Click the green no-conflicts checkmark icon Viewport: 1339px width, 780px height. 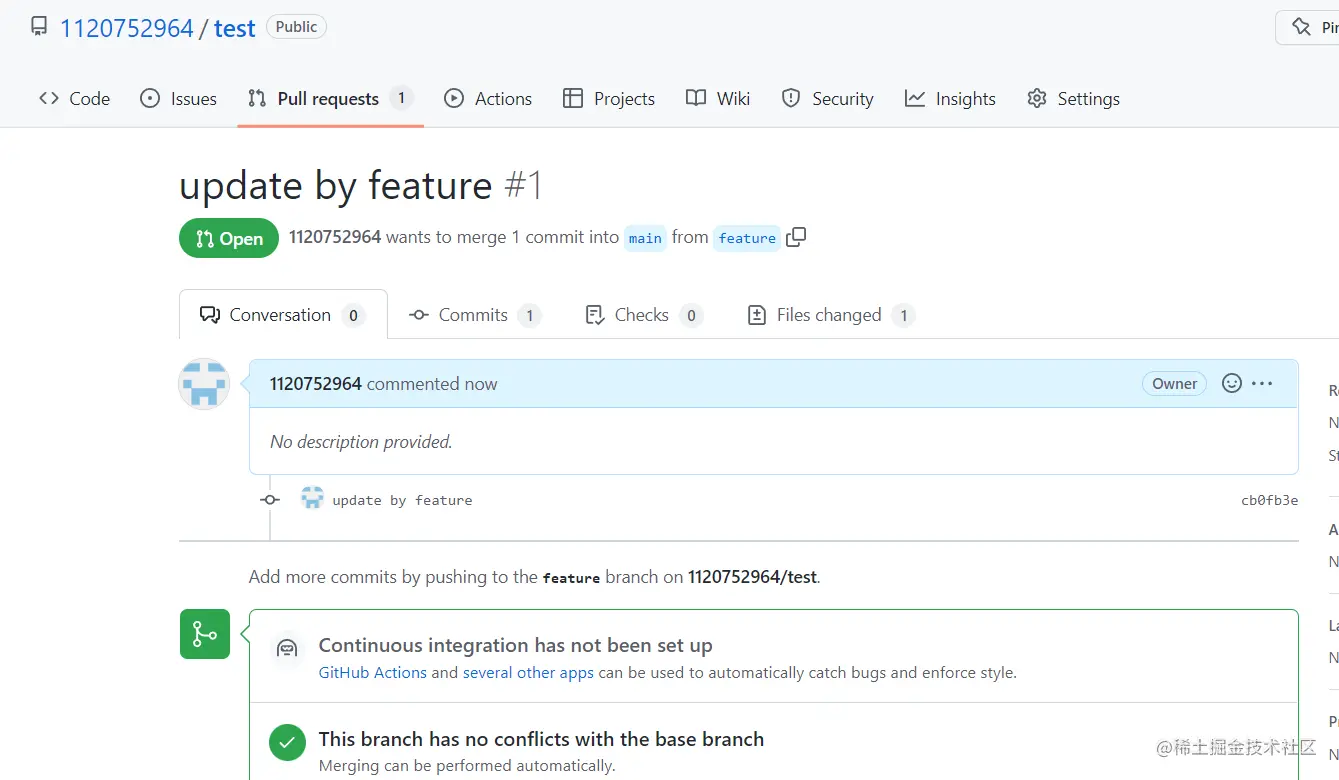click(287, 742)
